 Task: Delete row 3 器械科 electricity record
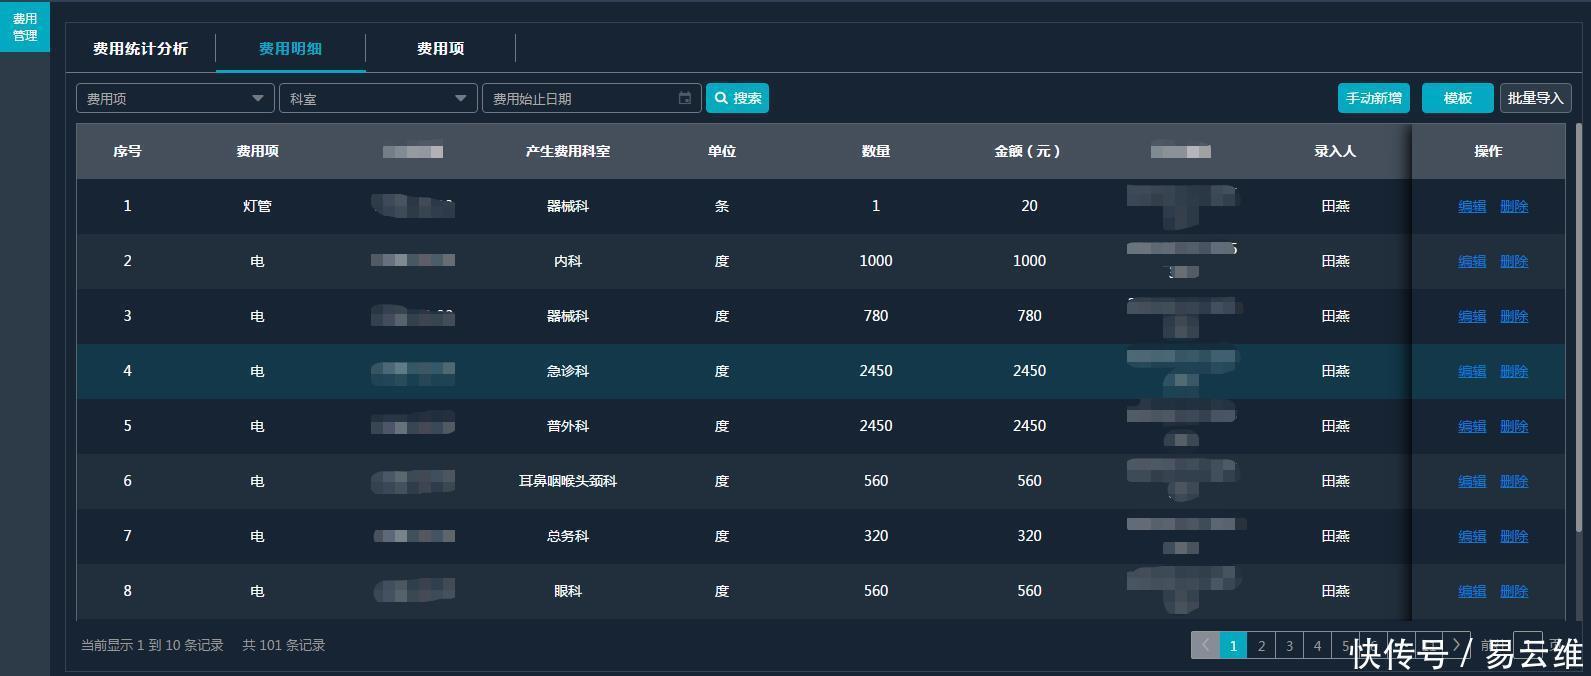pyautogui.click(x=1514, y=316)
